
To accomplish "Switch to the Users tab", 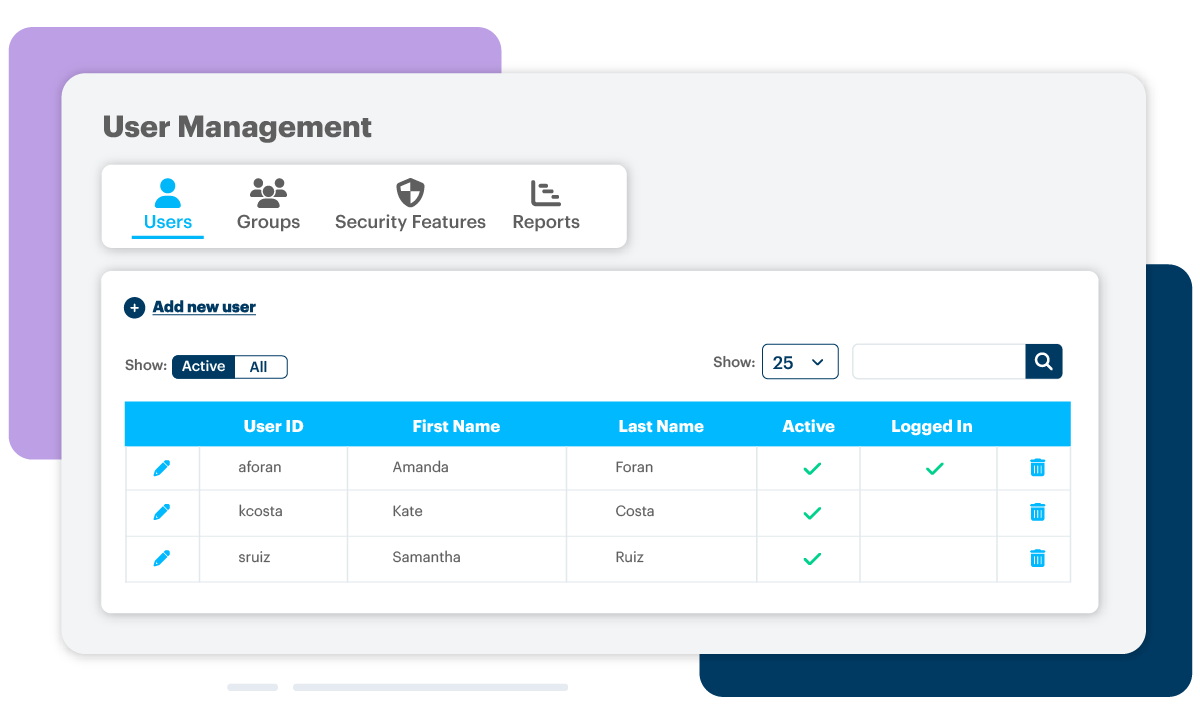I will (x=168, y=207).
